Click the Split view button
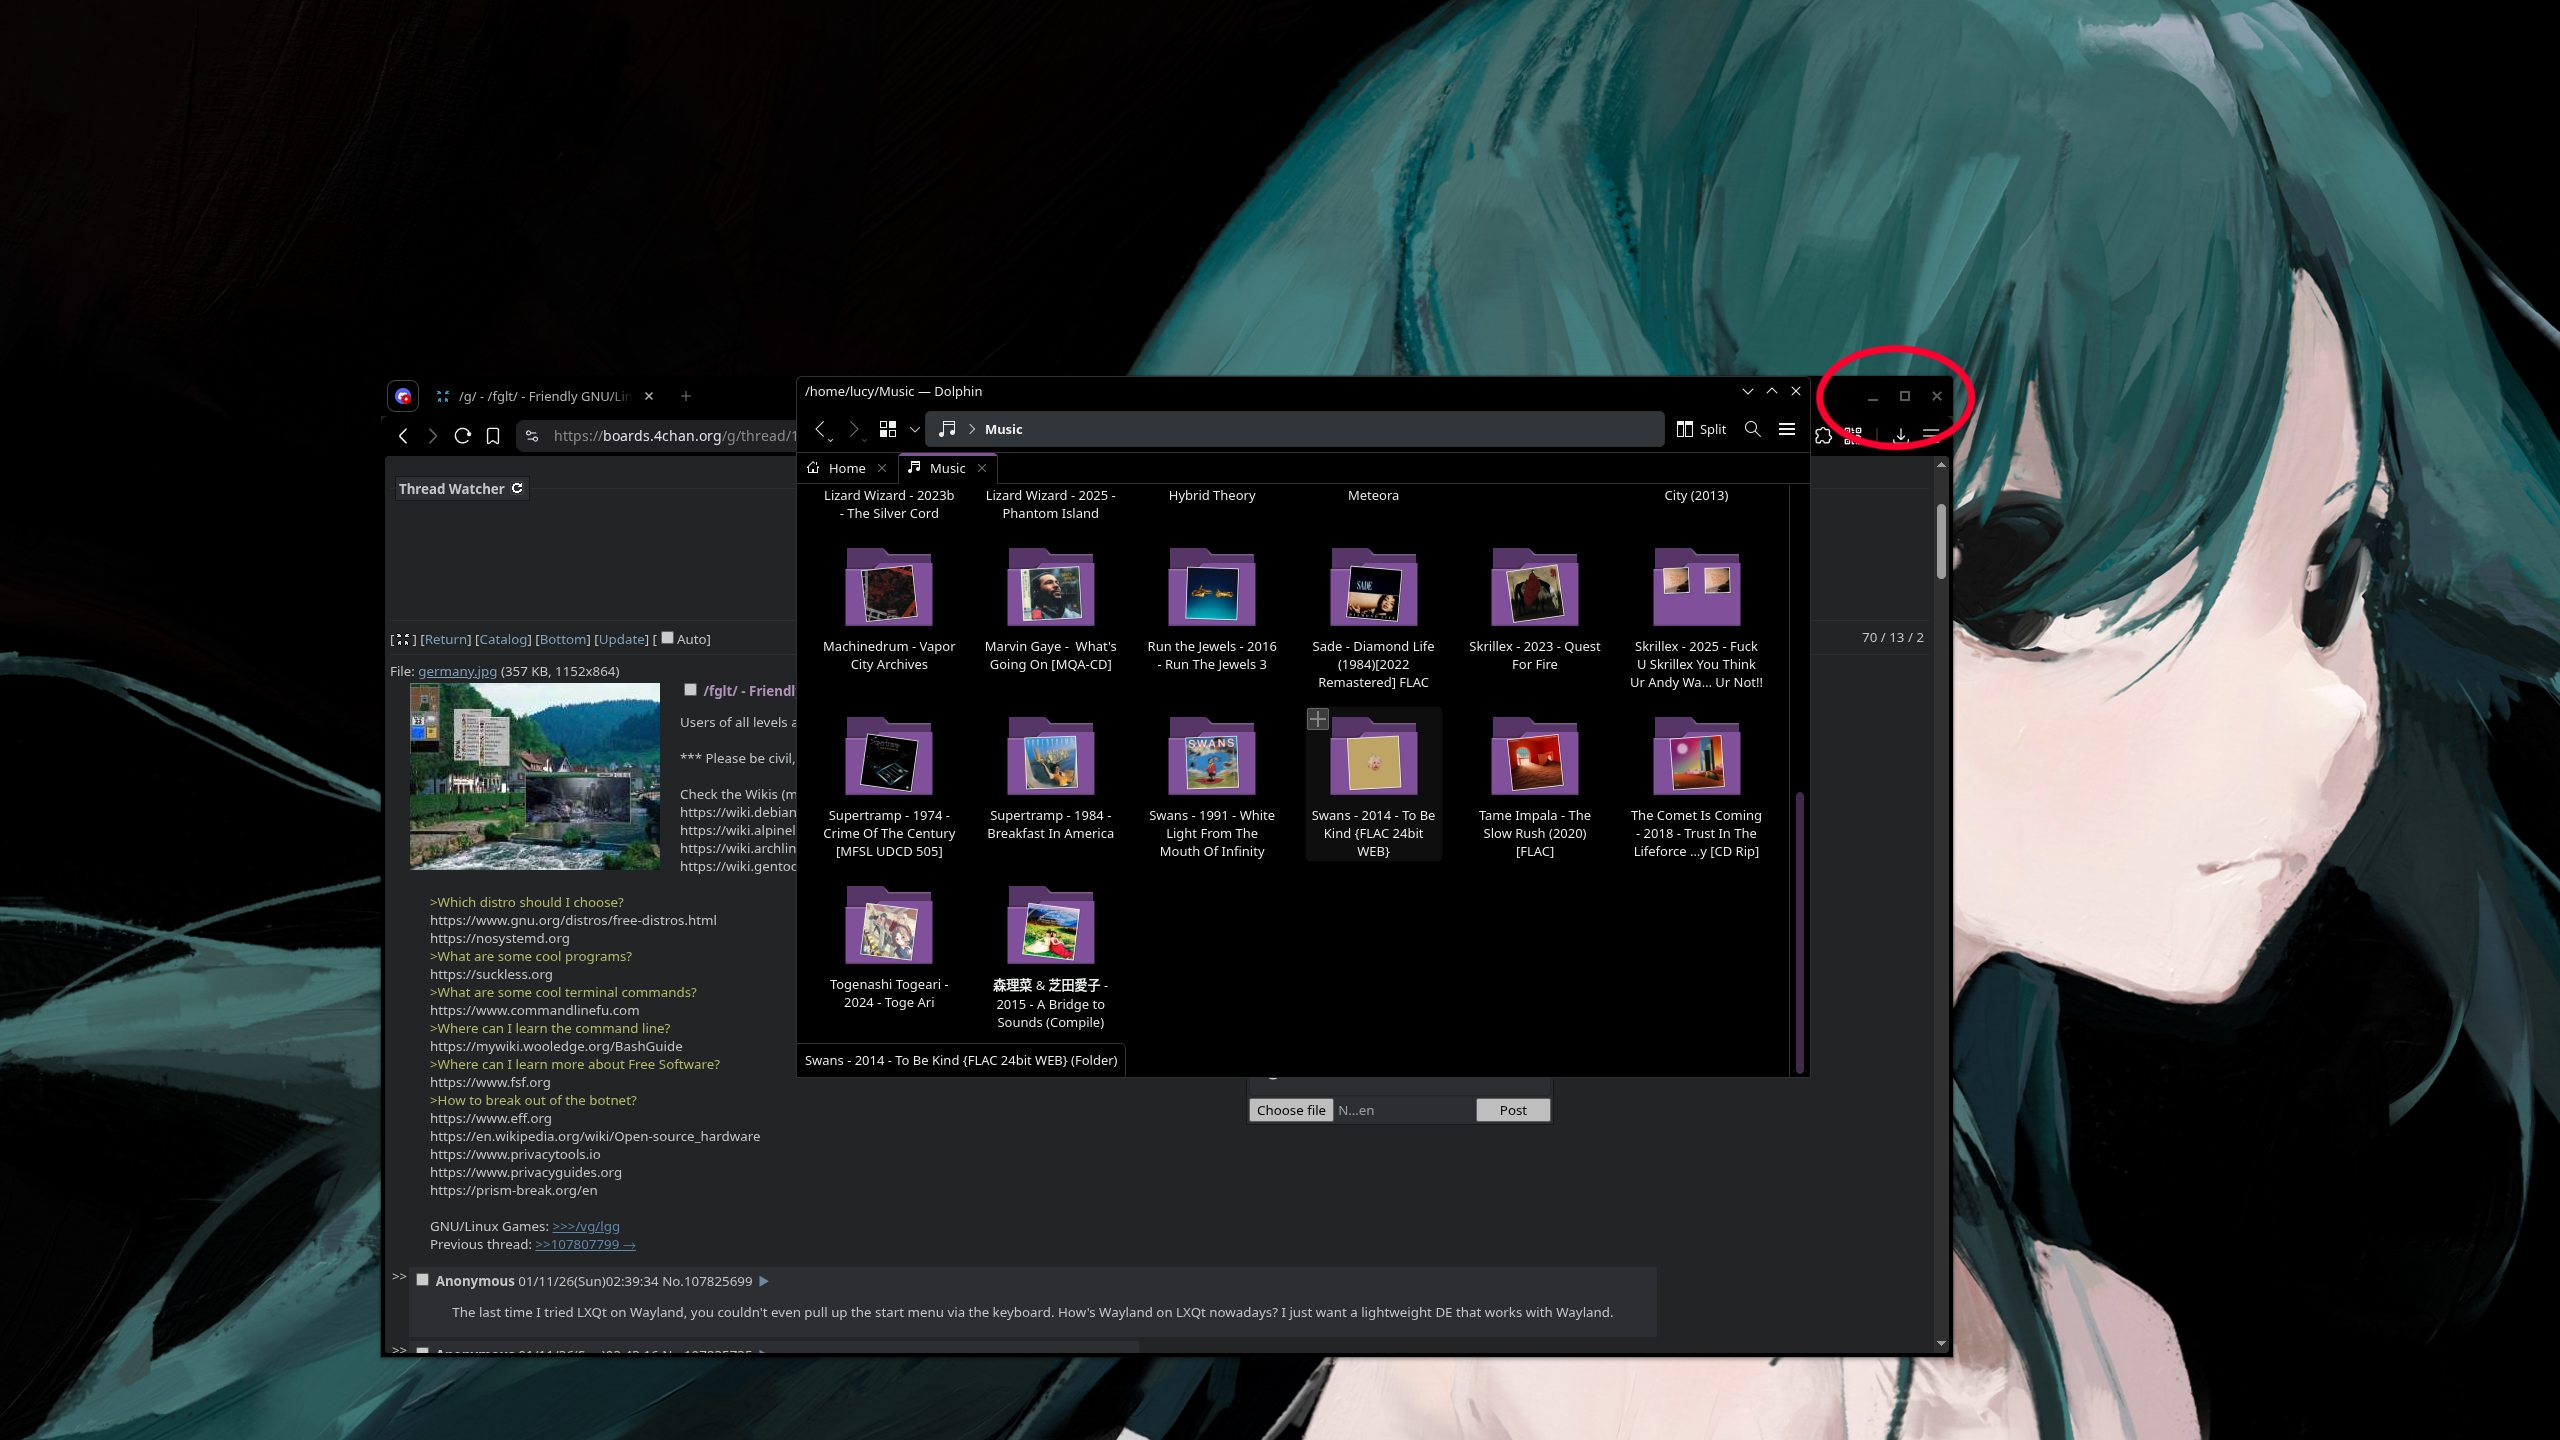Viewport: 2560px width, 1440px height. click(1702, 429)
